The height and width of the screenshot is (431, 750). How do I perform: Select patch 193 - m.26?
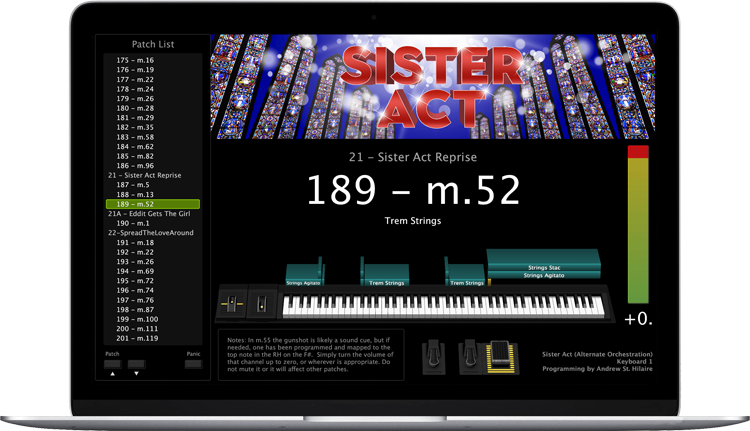tap(135, 262)
